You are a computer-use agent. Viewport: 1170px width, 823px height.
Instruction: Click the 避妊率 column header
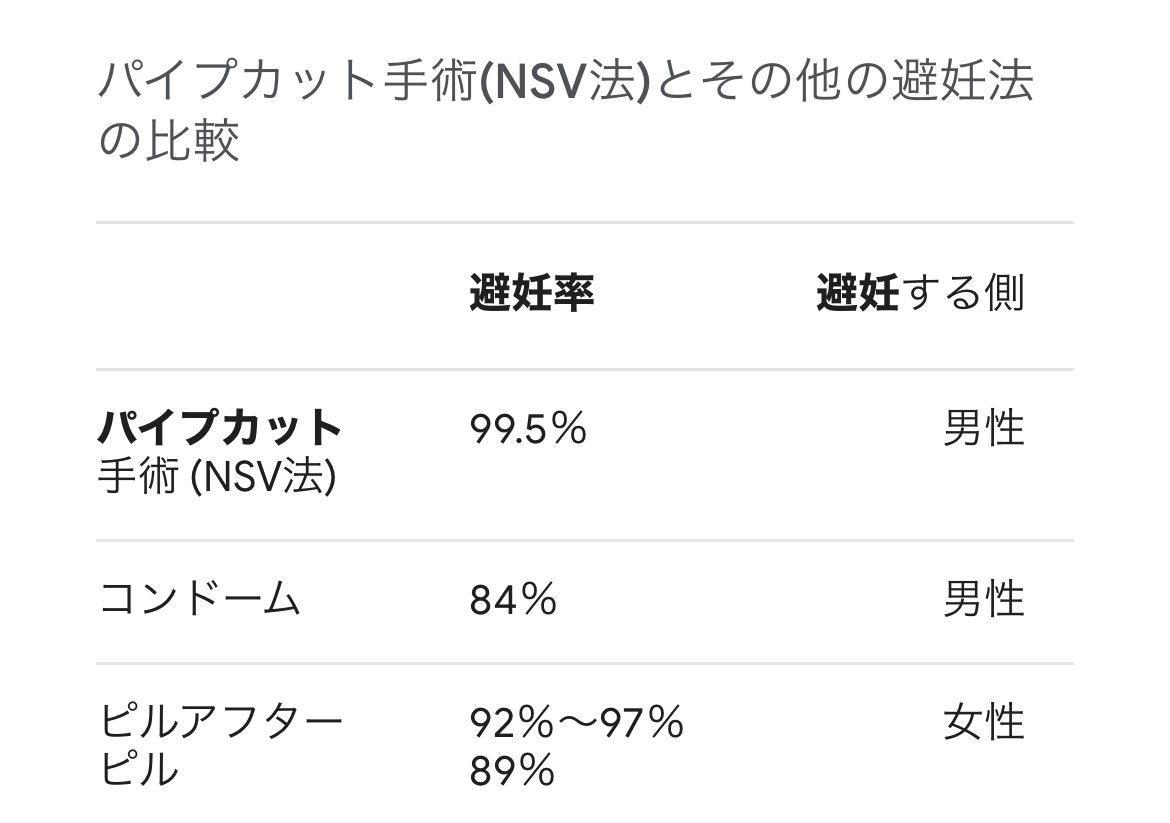click(x=532, y=294)
